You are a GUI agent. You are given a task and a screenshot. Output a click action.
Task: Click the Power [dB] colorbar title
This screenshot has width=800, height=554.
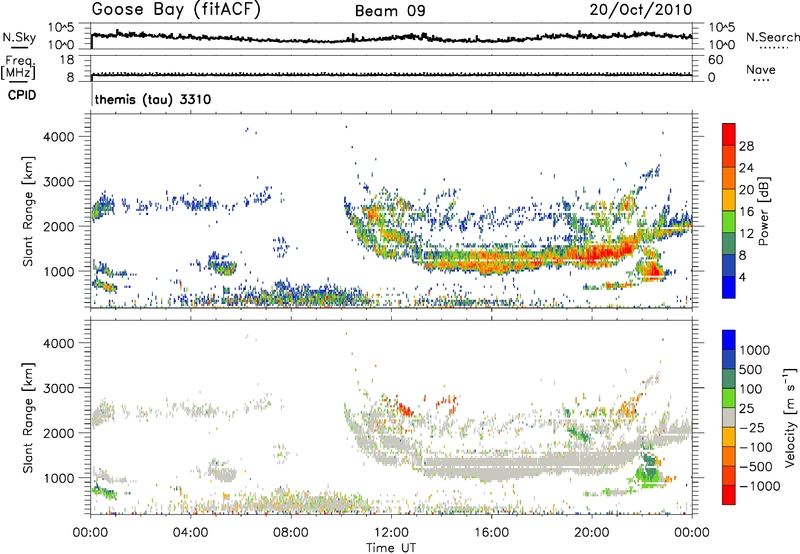(764, 211)
